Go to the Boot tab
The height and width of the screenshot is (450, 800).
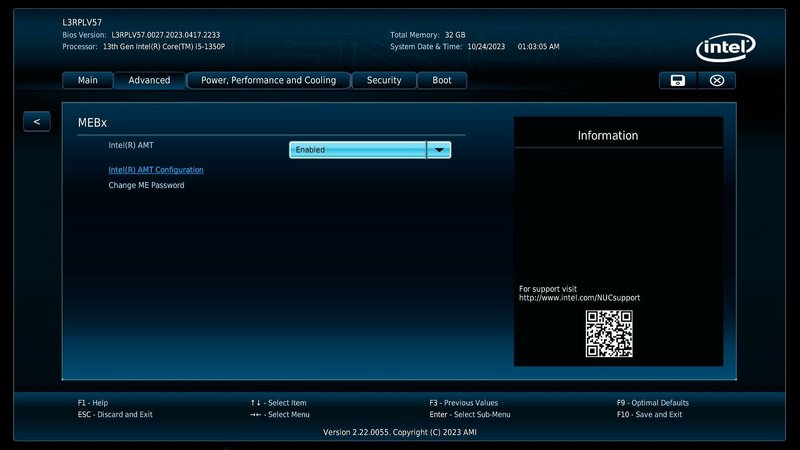[x=442, y=80]
